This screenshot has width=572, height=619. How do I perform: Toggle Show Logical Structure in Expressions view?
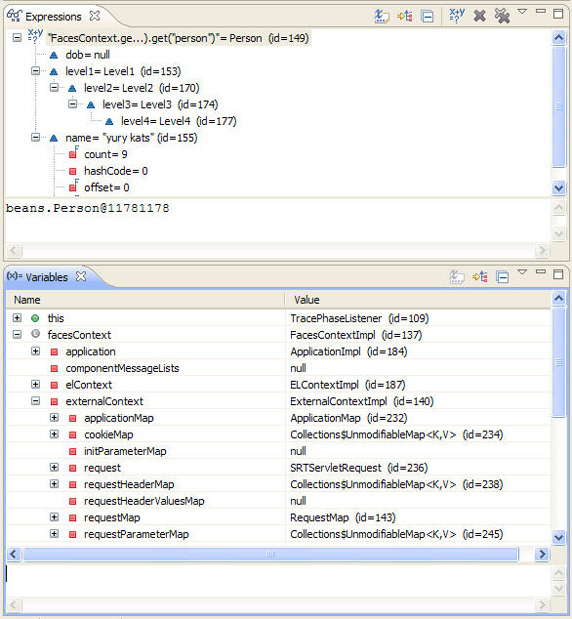(405, 16)
